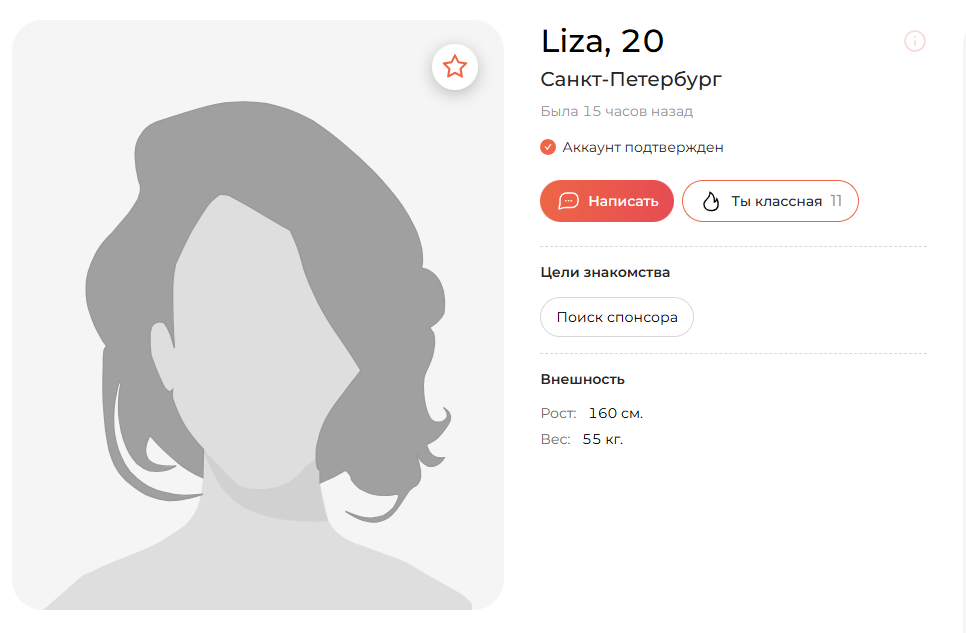Click the orange verified checkmark badge
Image resolution: width=966 pixels, height=633 pixels.
[548, 147]
